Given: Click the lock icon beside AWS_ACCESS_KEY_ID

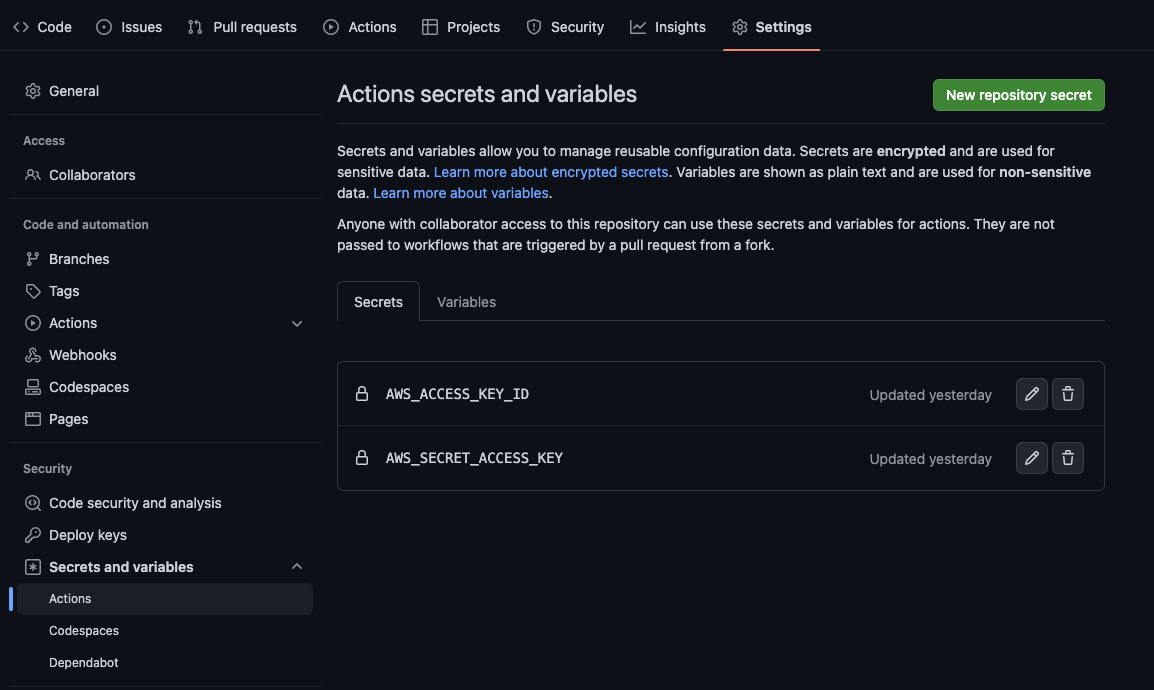Looking at the screenshot, I should [362, 394].
